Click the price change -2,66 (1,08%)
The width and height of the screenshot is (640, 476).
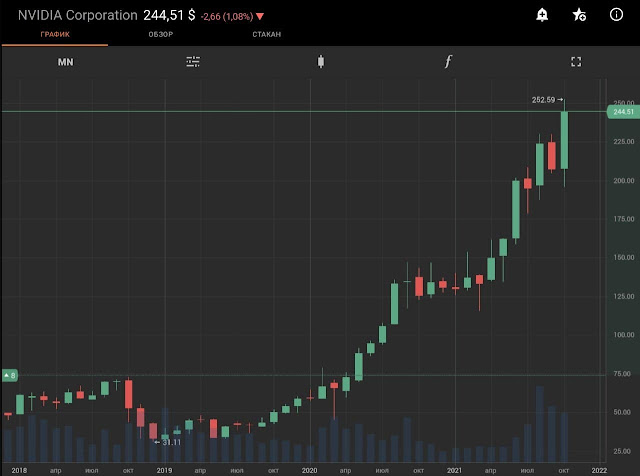click(x=227, y=17)
